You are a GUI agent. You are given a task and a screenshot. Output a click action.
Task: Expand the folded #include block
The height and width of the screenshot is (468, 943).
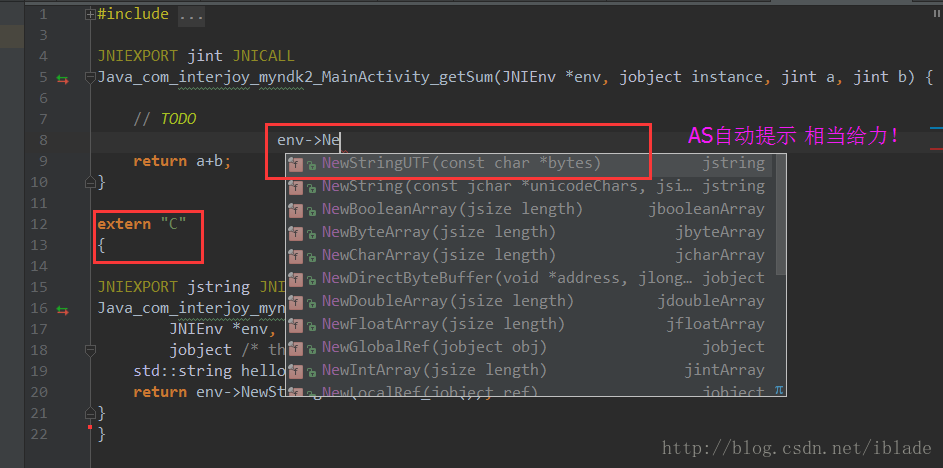[91, 15]
